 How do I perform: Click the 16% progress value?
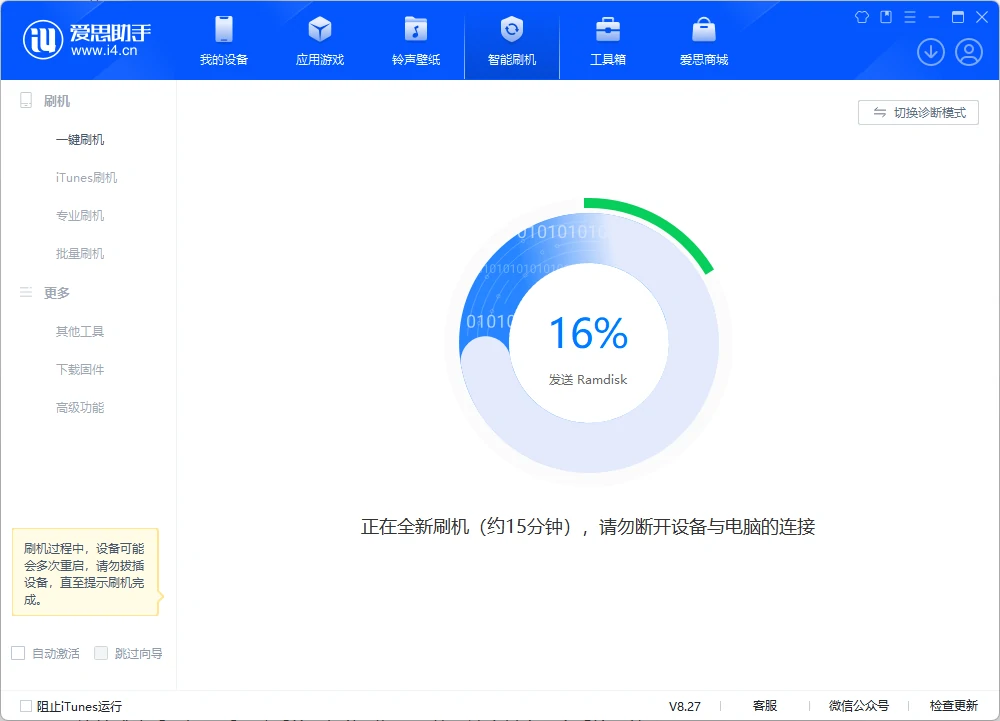(x=589, y=333)
